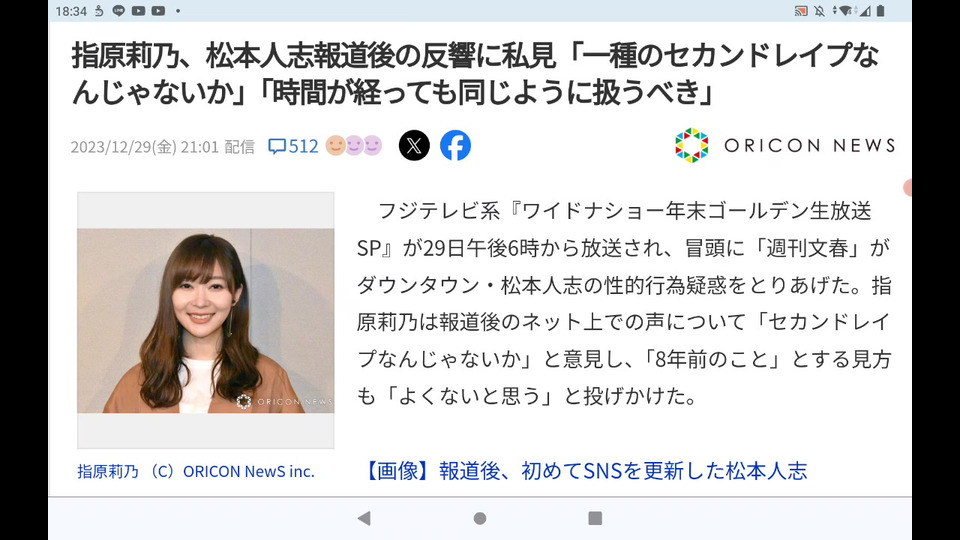Tap the article headline about 指原莉乃
Viewport: 960px width, 540px height.
pyautogui.click(x=475, y=74)
